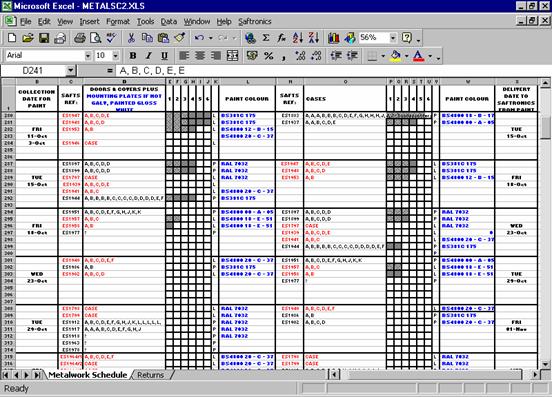
Task: Toggle Bold formatting
Action: coord(133,56)
